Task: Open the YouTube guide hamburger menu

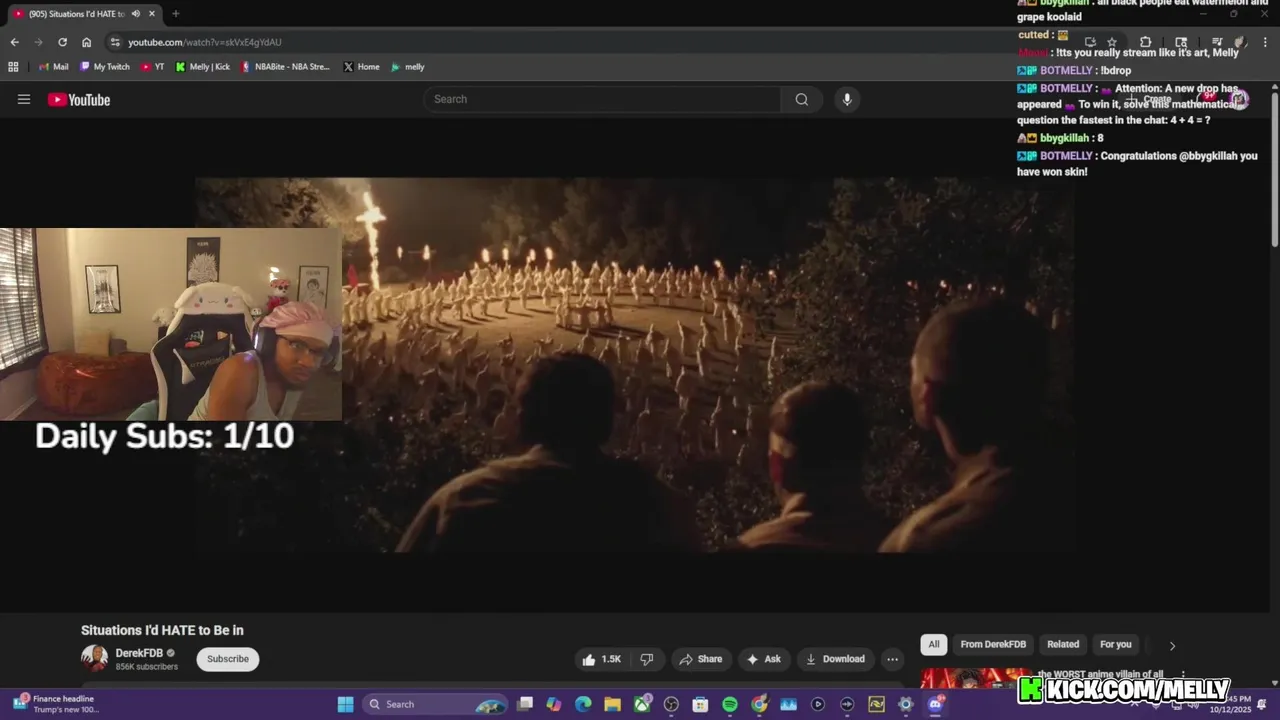Action: click(x=24, y=99)
